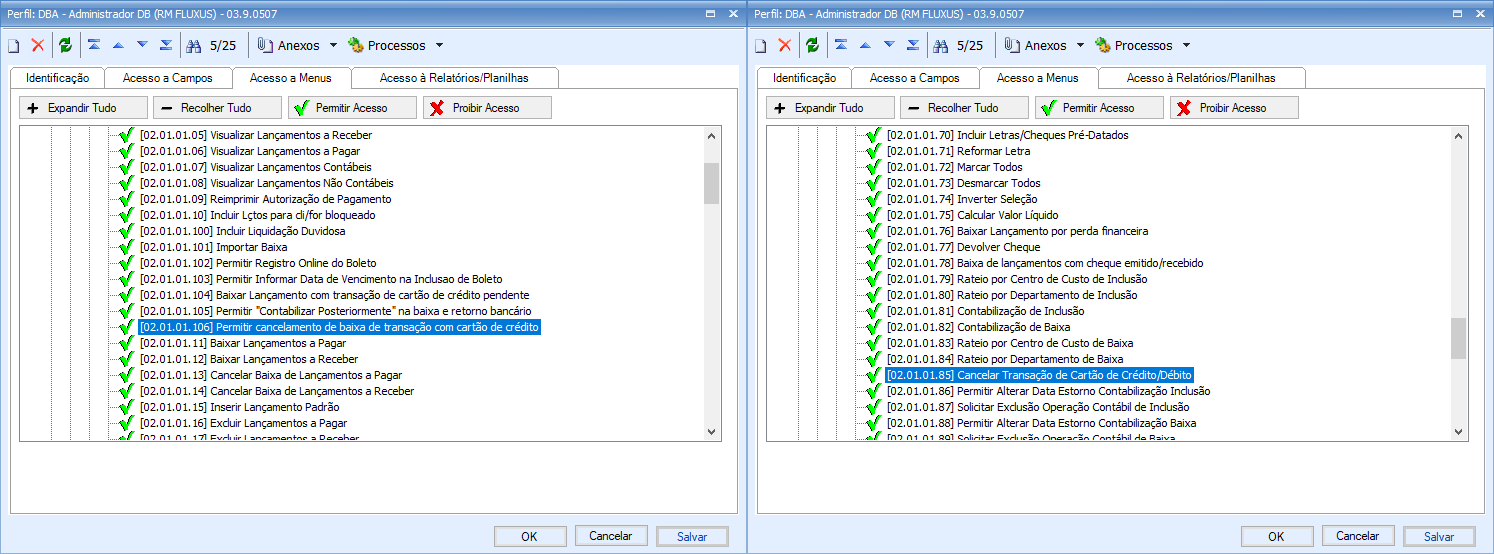Click the binoculars search icon in right window
This screenshot has height=554, width=1494.
tap(941, 45)
